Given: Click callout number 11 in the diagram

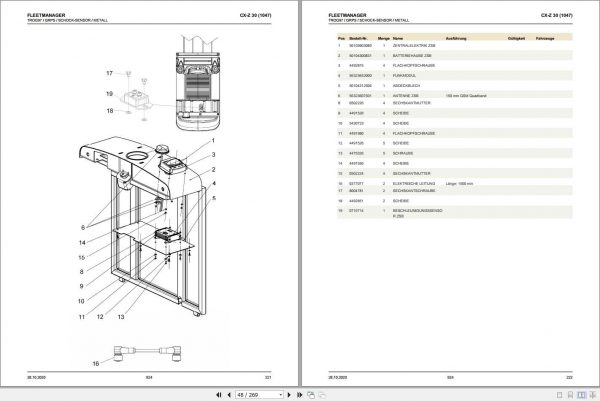Looking at the screenshot, I should coord(82,317).
